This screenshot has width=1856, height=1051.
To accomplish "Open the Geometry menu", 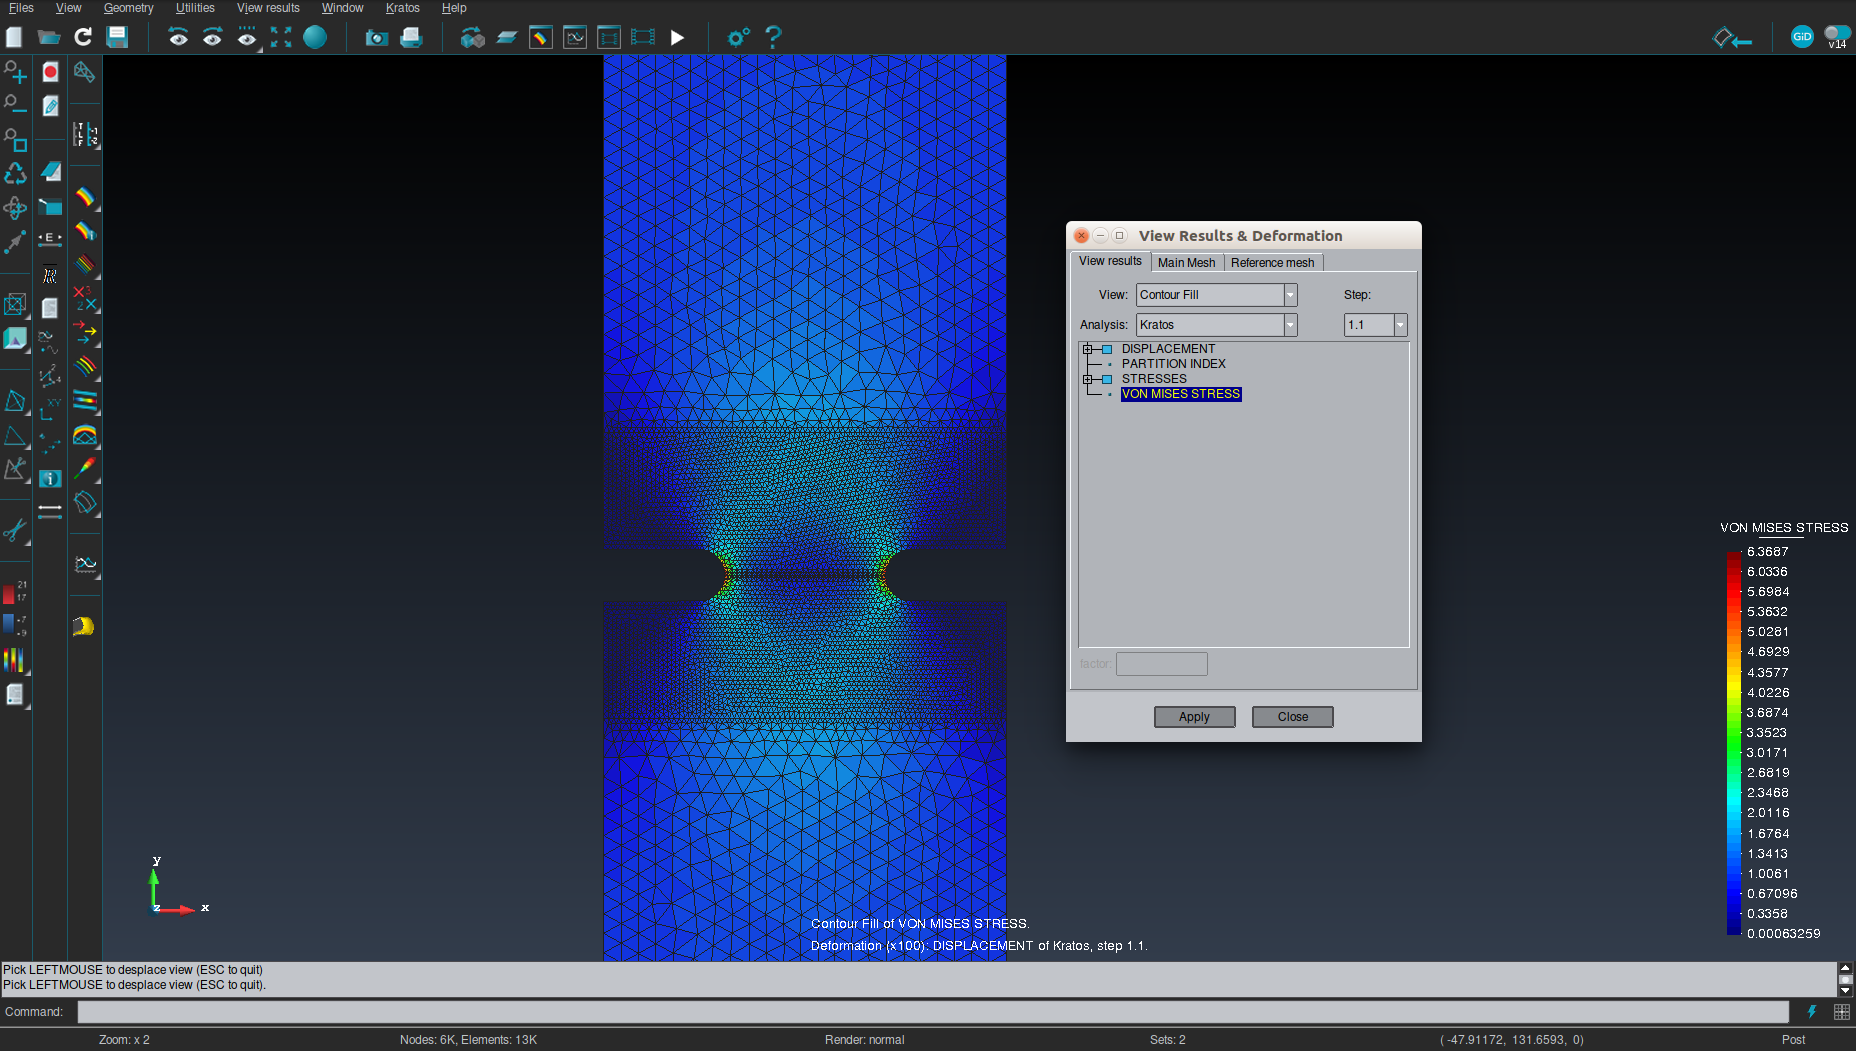I will [128, 8].
